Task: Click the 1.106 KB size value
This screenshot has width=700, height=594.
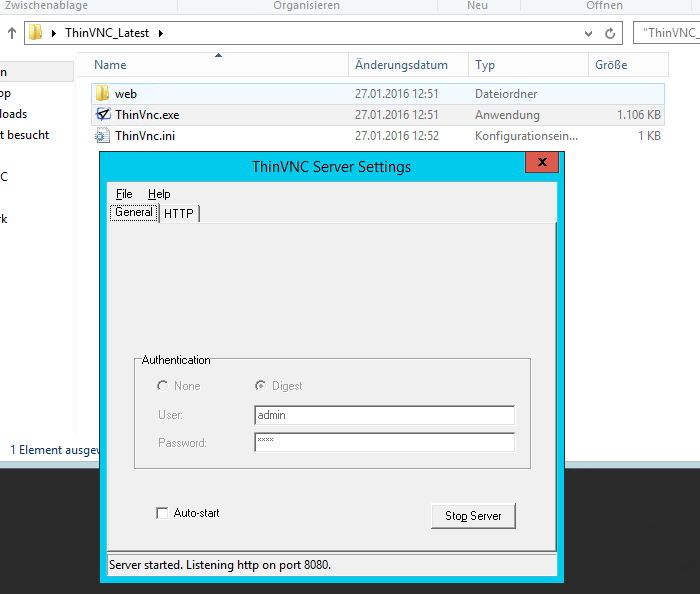Action: [x=639, y=115]
